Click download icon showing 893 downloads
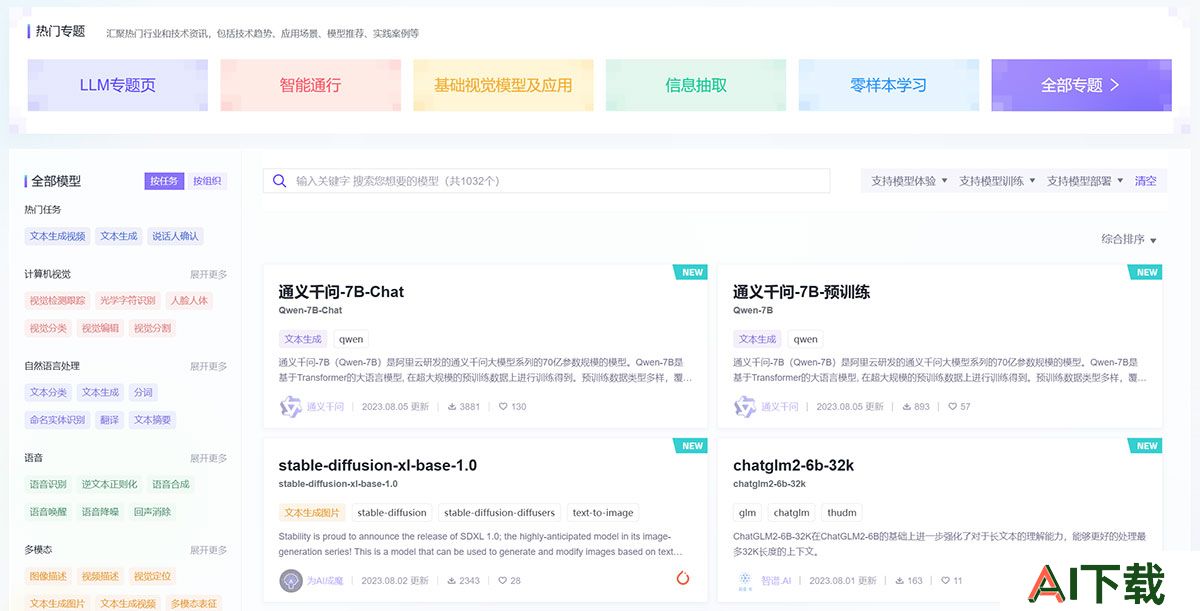1200x611 pixels. click(x=906, y=407)
